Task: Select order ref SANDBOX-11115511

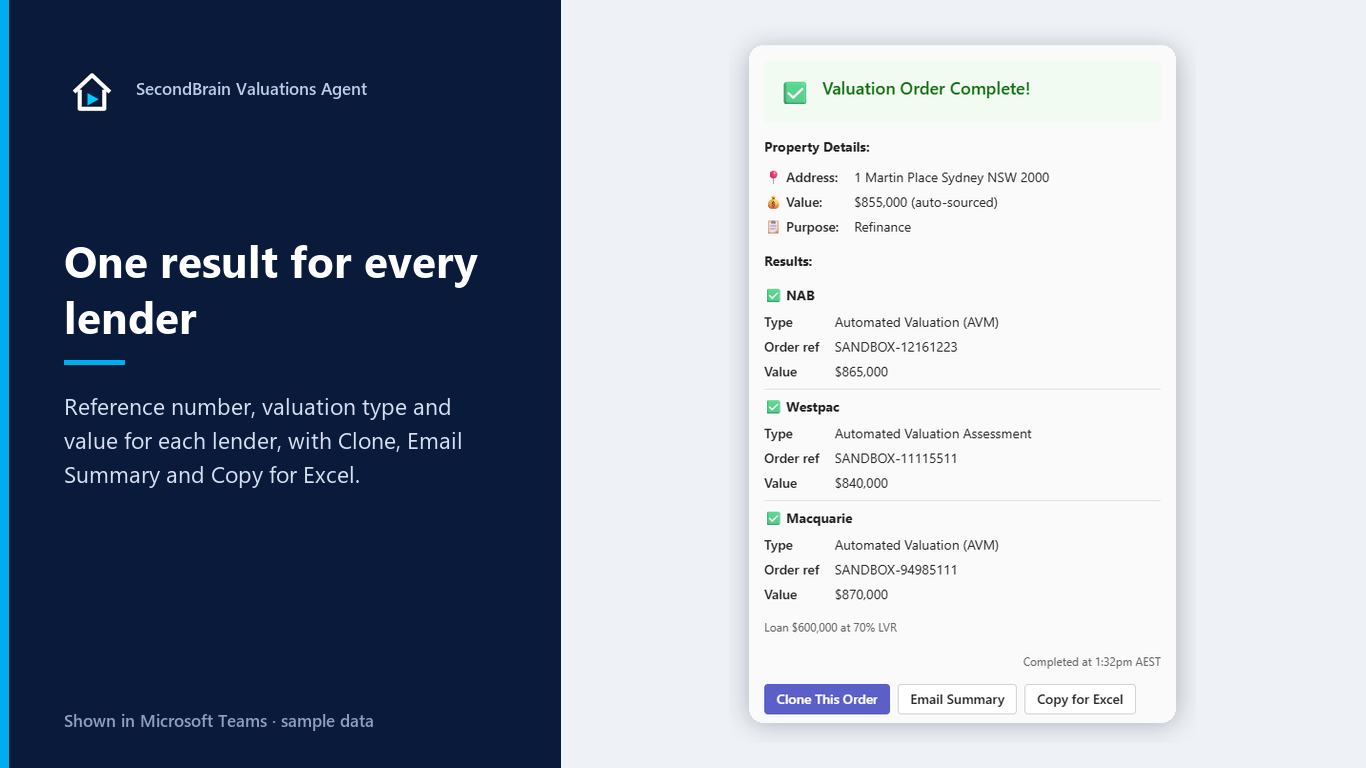Action: 896,459
